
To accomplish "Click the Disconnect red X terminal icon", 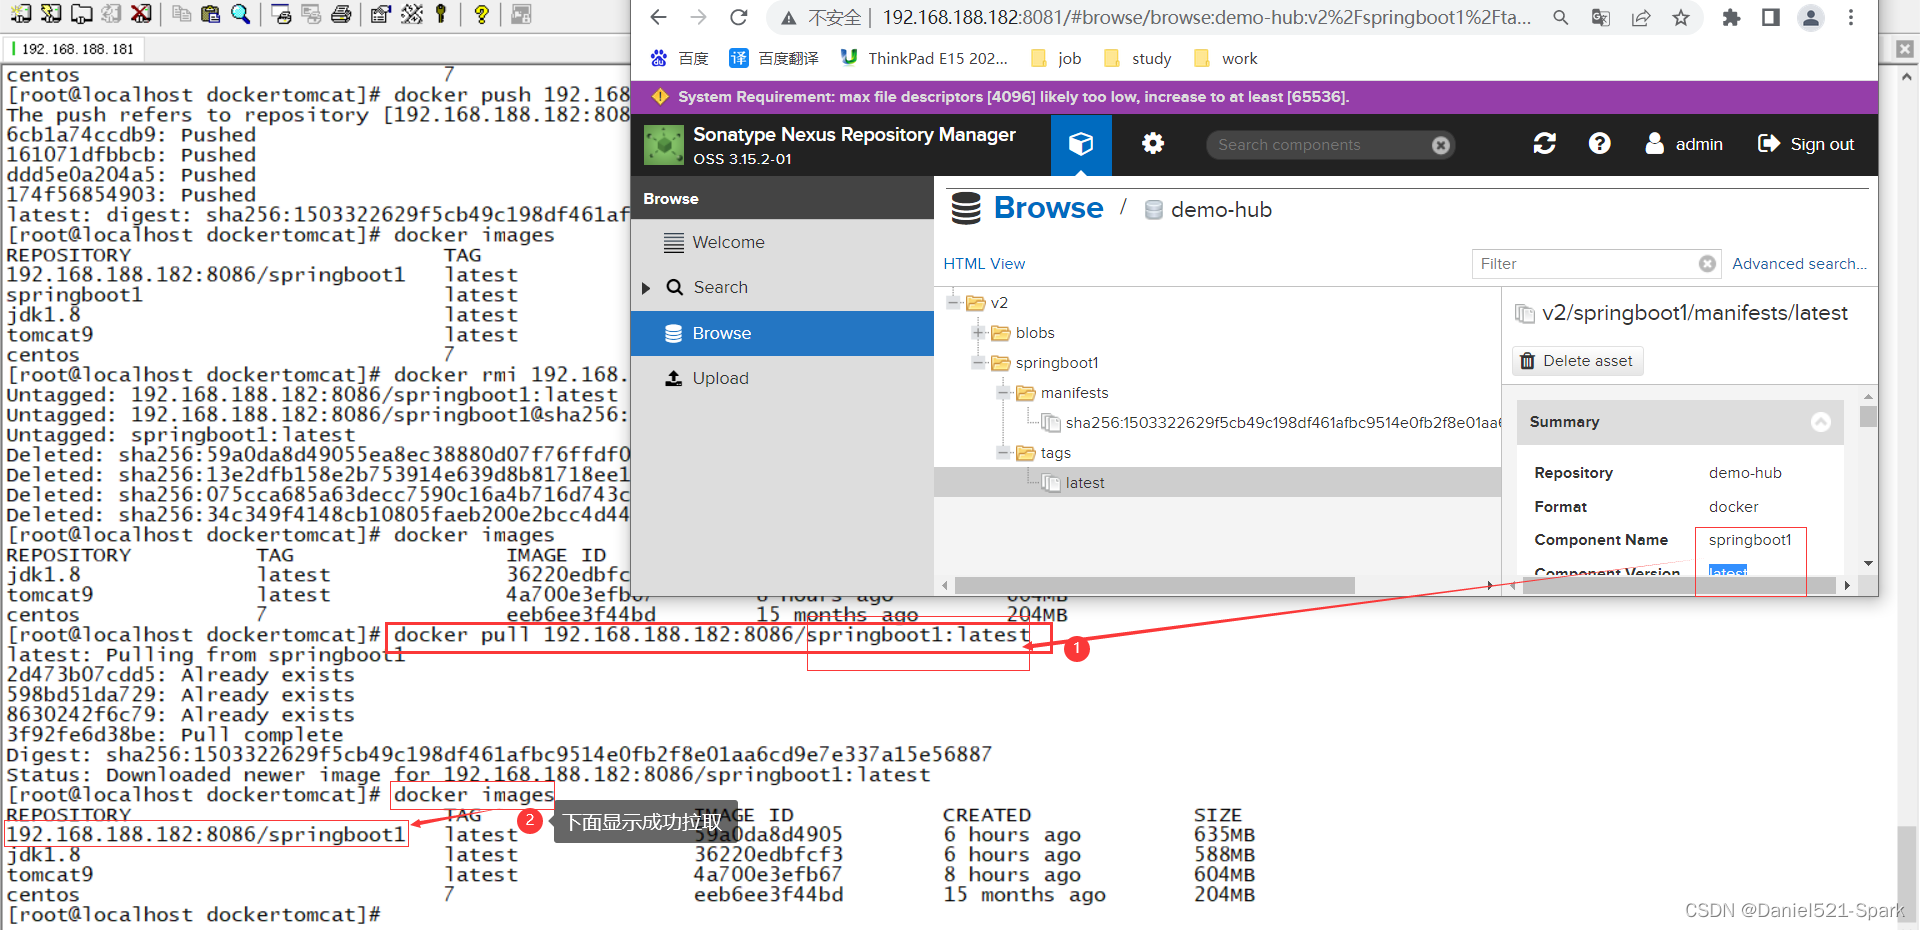I will tap(142, 14).
